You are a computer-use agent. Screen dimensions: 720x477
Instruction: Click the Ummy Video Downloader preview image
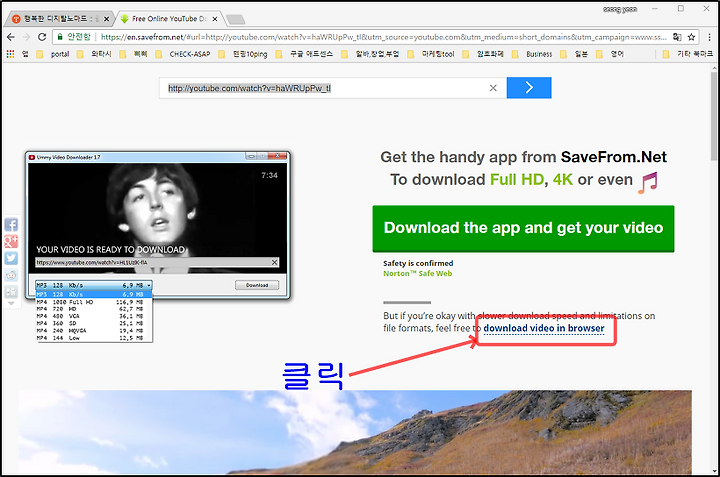pos(158,225)
